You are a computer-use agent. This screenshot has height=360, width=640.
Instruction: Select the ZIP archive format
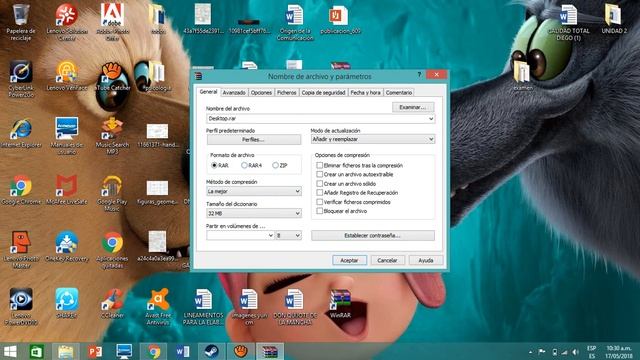point(280,165)
